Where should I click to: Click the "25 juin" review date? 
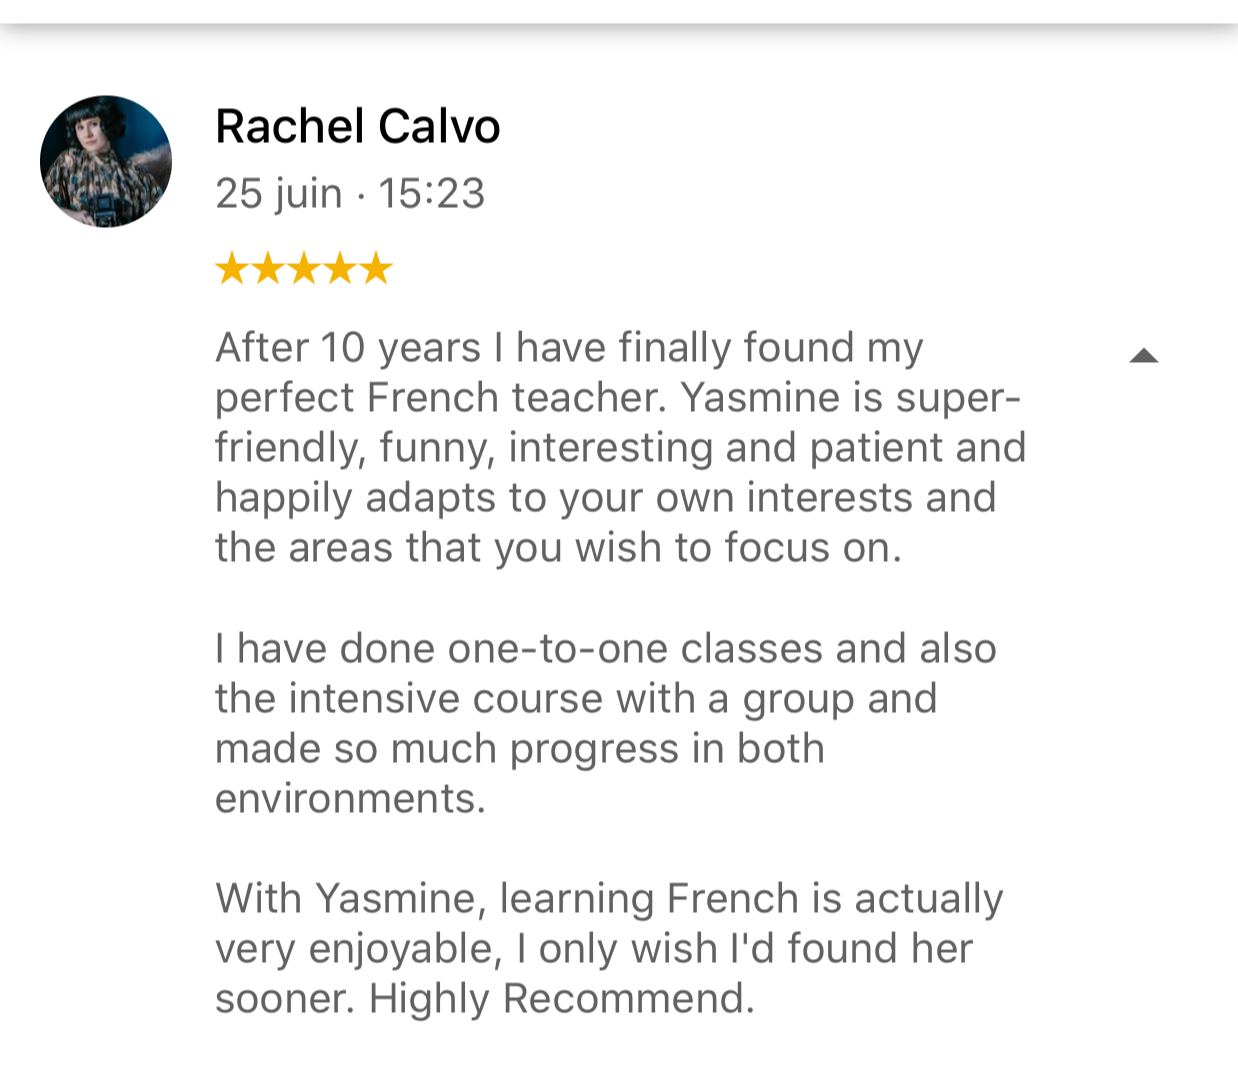[x=279, y=194]
